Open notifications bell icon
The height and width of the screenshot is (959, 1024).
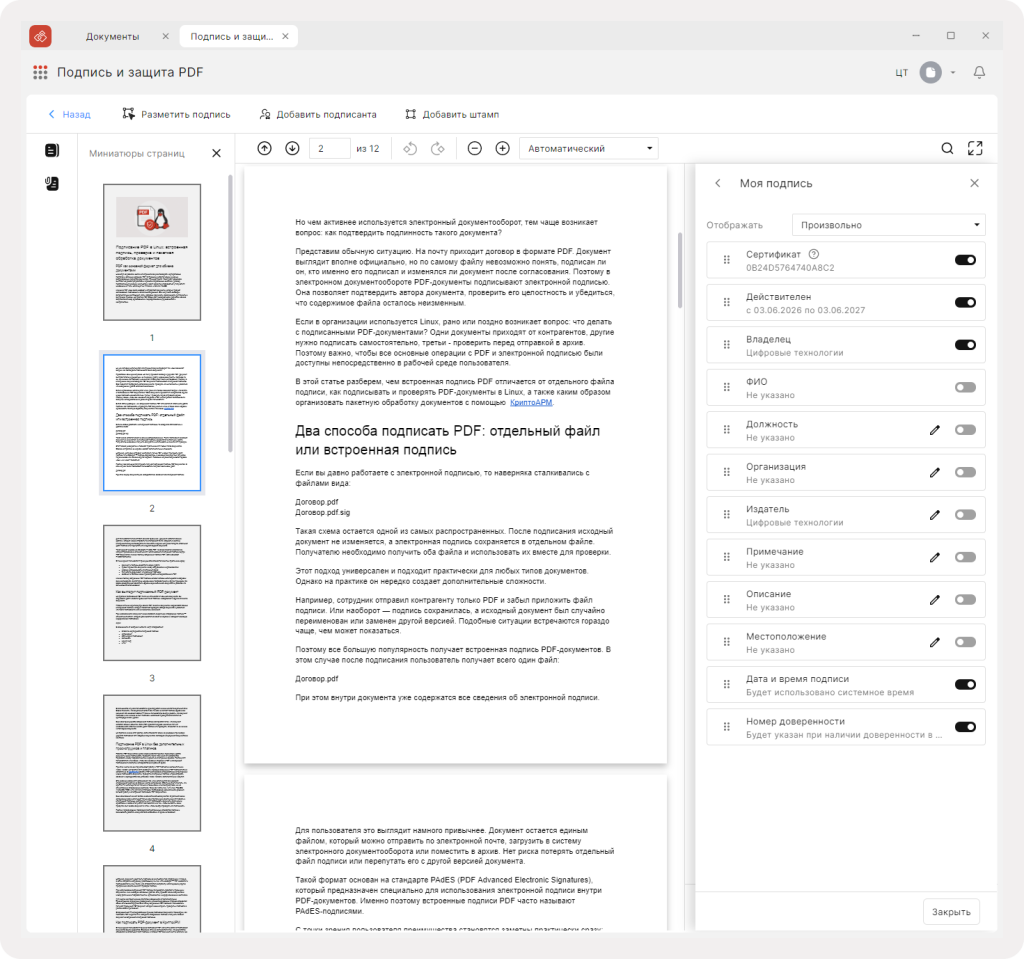[x=979, y=73]
